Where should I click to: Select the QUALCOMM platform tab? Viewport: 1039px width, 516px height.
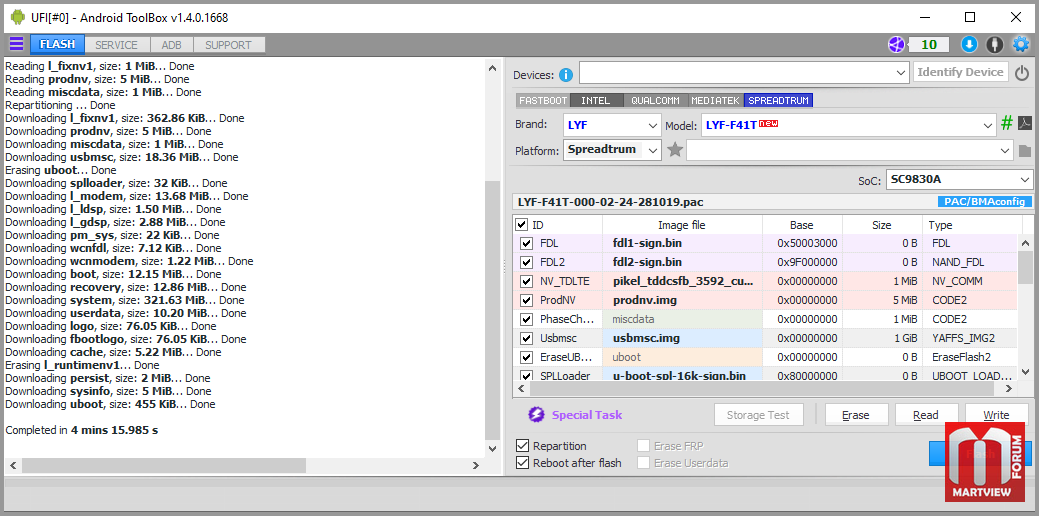point(655,101)
